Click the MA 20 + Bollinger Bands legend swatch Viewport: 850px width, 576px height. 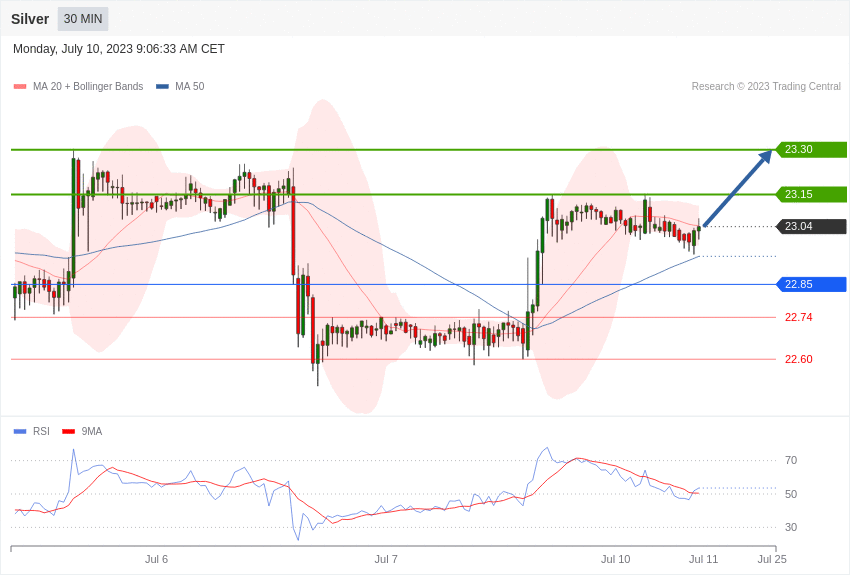20,87
